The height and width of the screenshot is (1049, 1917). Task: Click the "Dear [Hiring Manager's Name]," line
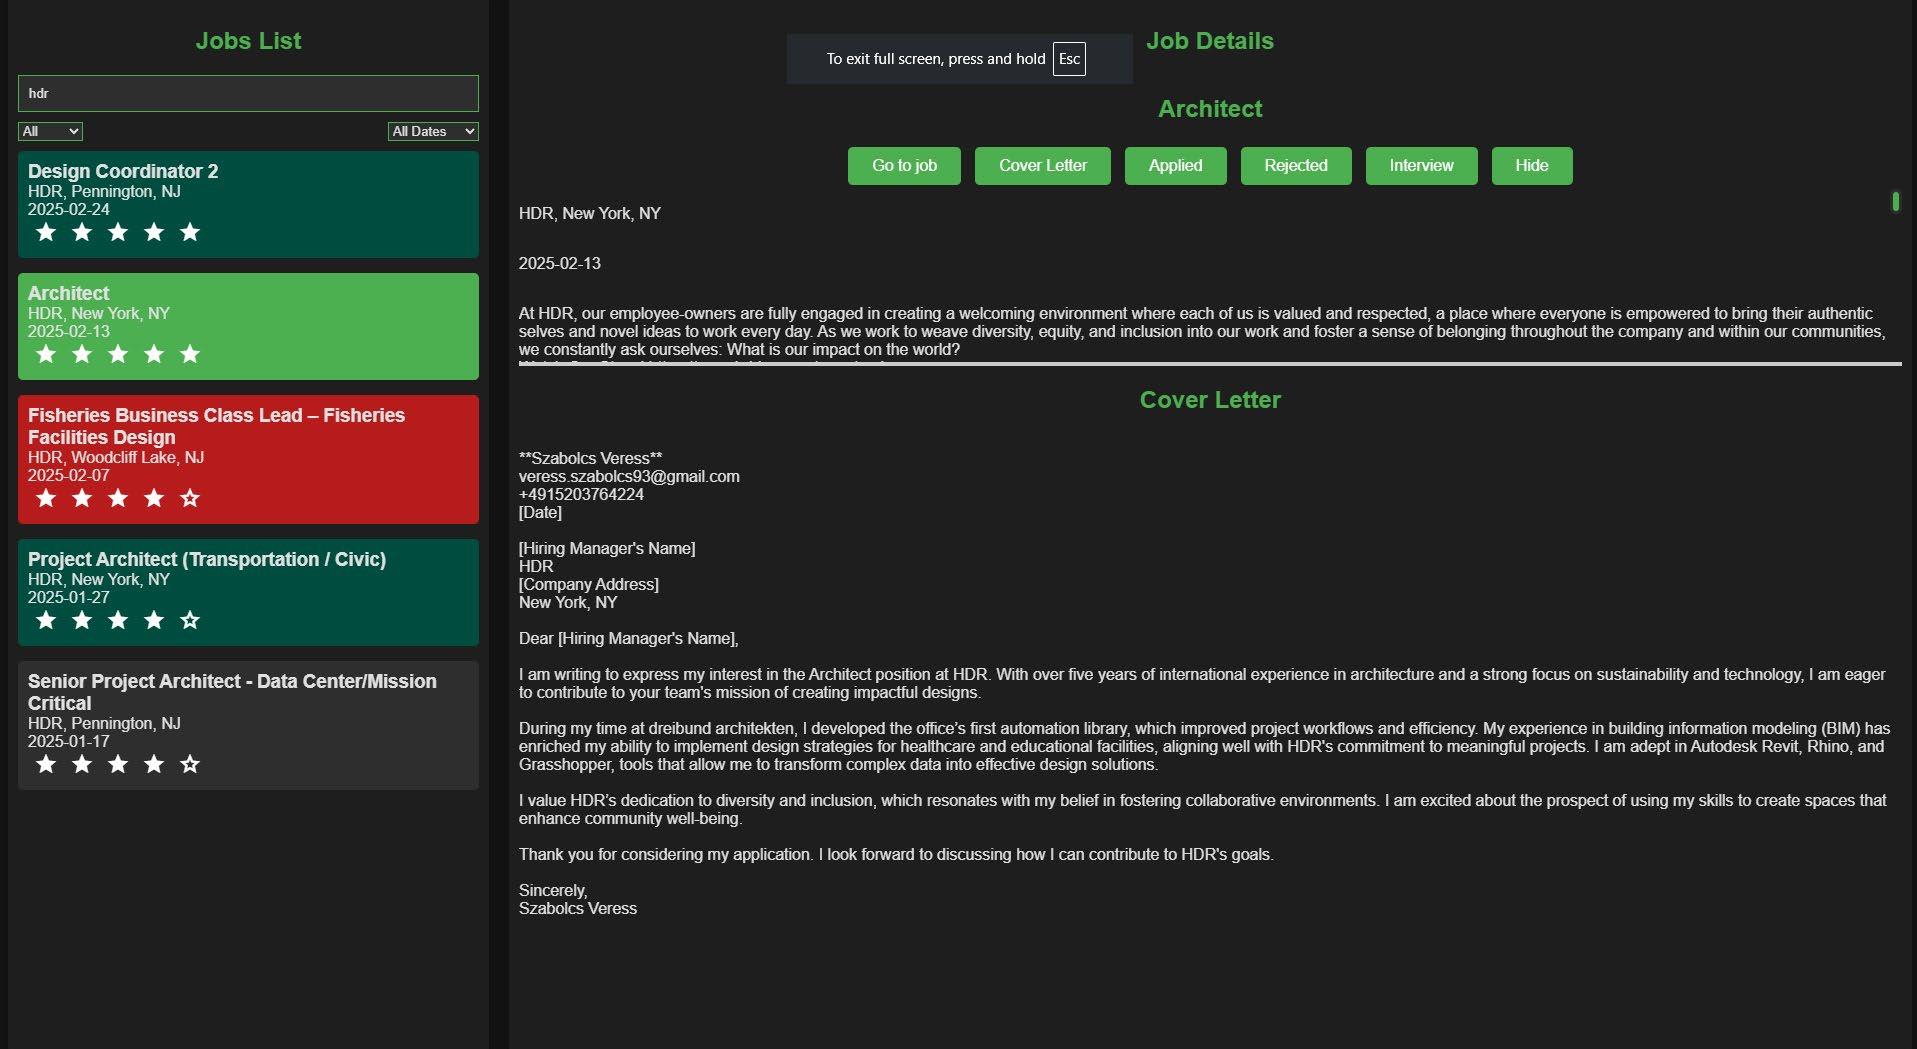[628, 638]
